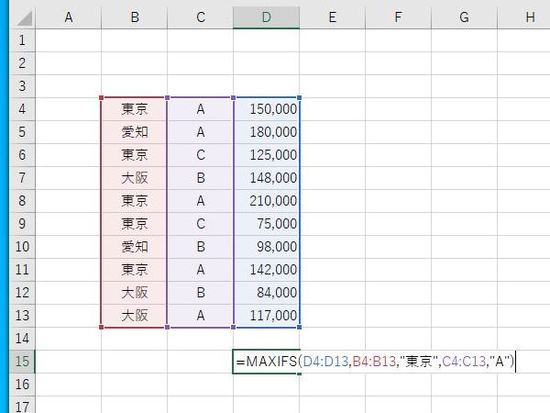Image resolution: width=550 pixels, height=413 pixels.
Task: Select row 4 header
Action: pyautogui.click(x=22, y=109)
